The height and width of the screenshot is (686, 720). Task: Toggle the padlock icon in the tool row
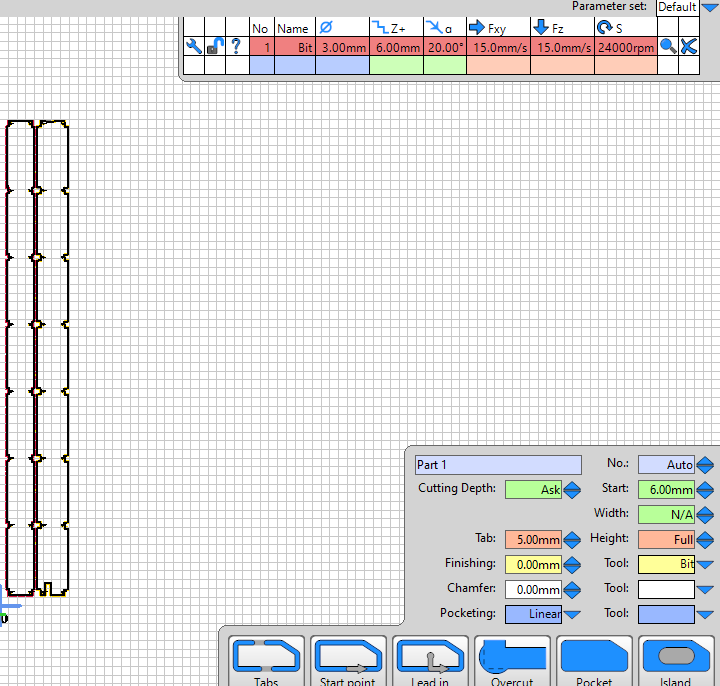point(215,46)
